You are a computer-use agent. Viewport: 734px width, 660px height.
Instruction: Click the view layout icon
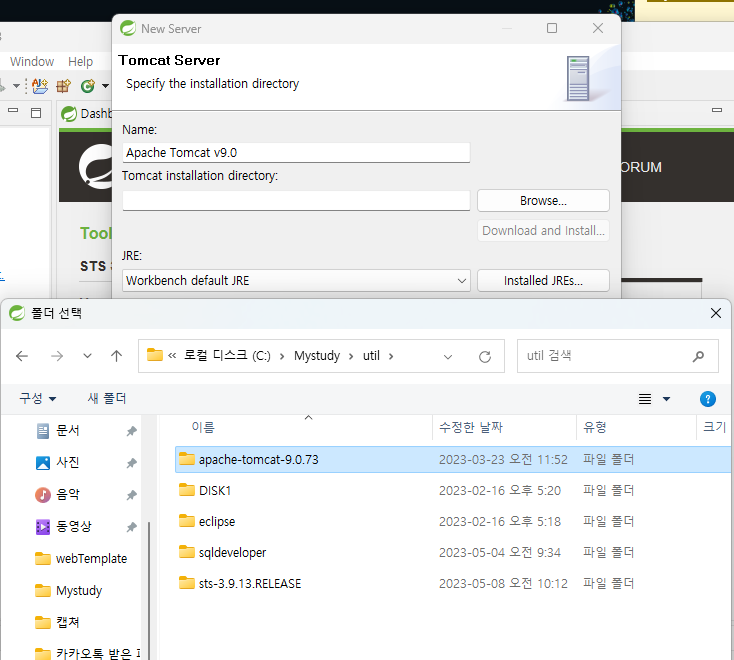pos(645,399)
